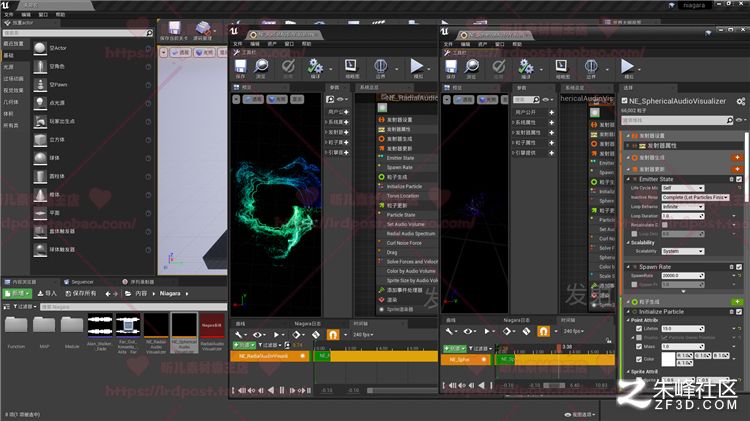Toggle timeline snapping magnet in the NE_Radial window
Viewport: 750px width, 421px height.
(333, 334)
